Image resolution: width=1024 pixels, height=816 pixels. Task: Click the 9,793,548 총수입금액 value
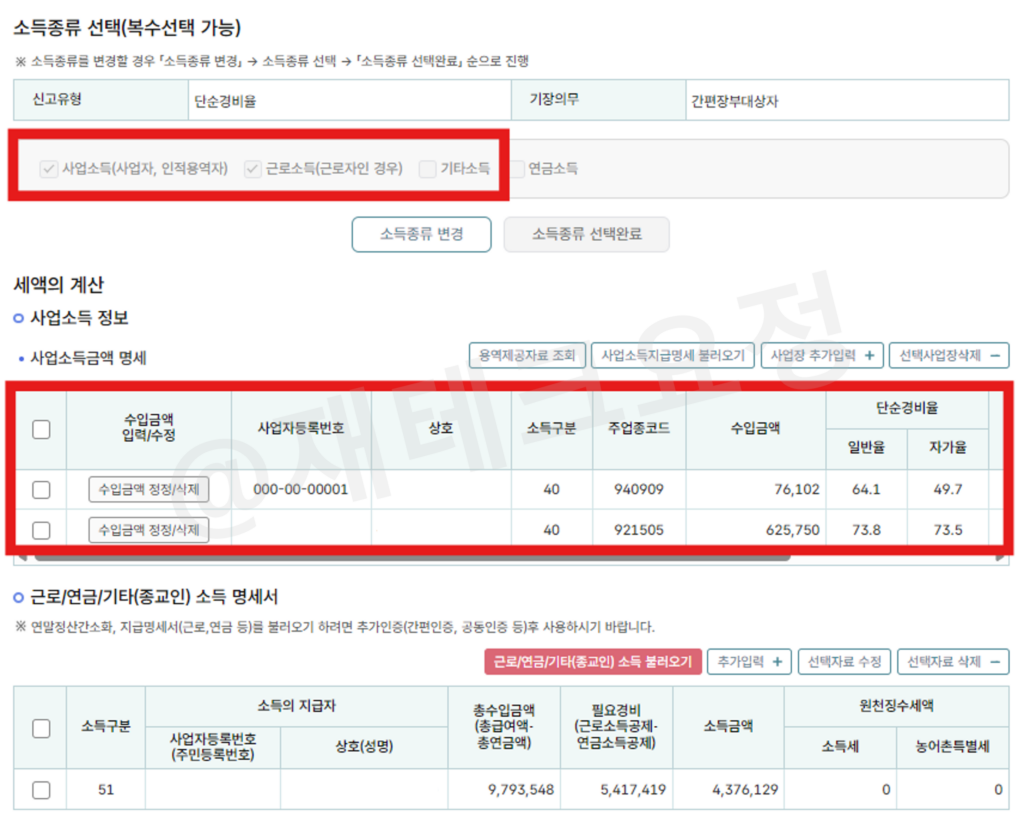click(520, 790)
